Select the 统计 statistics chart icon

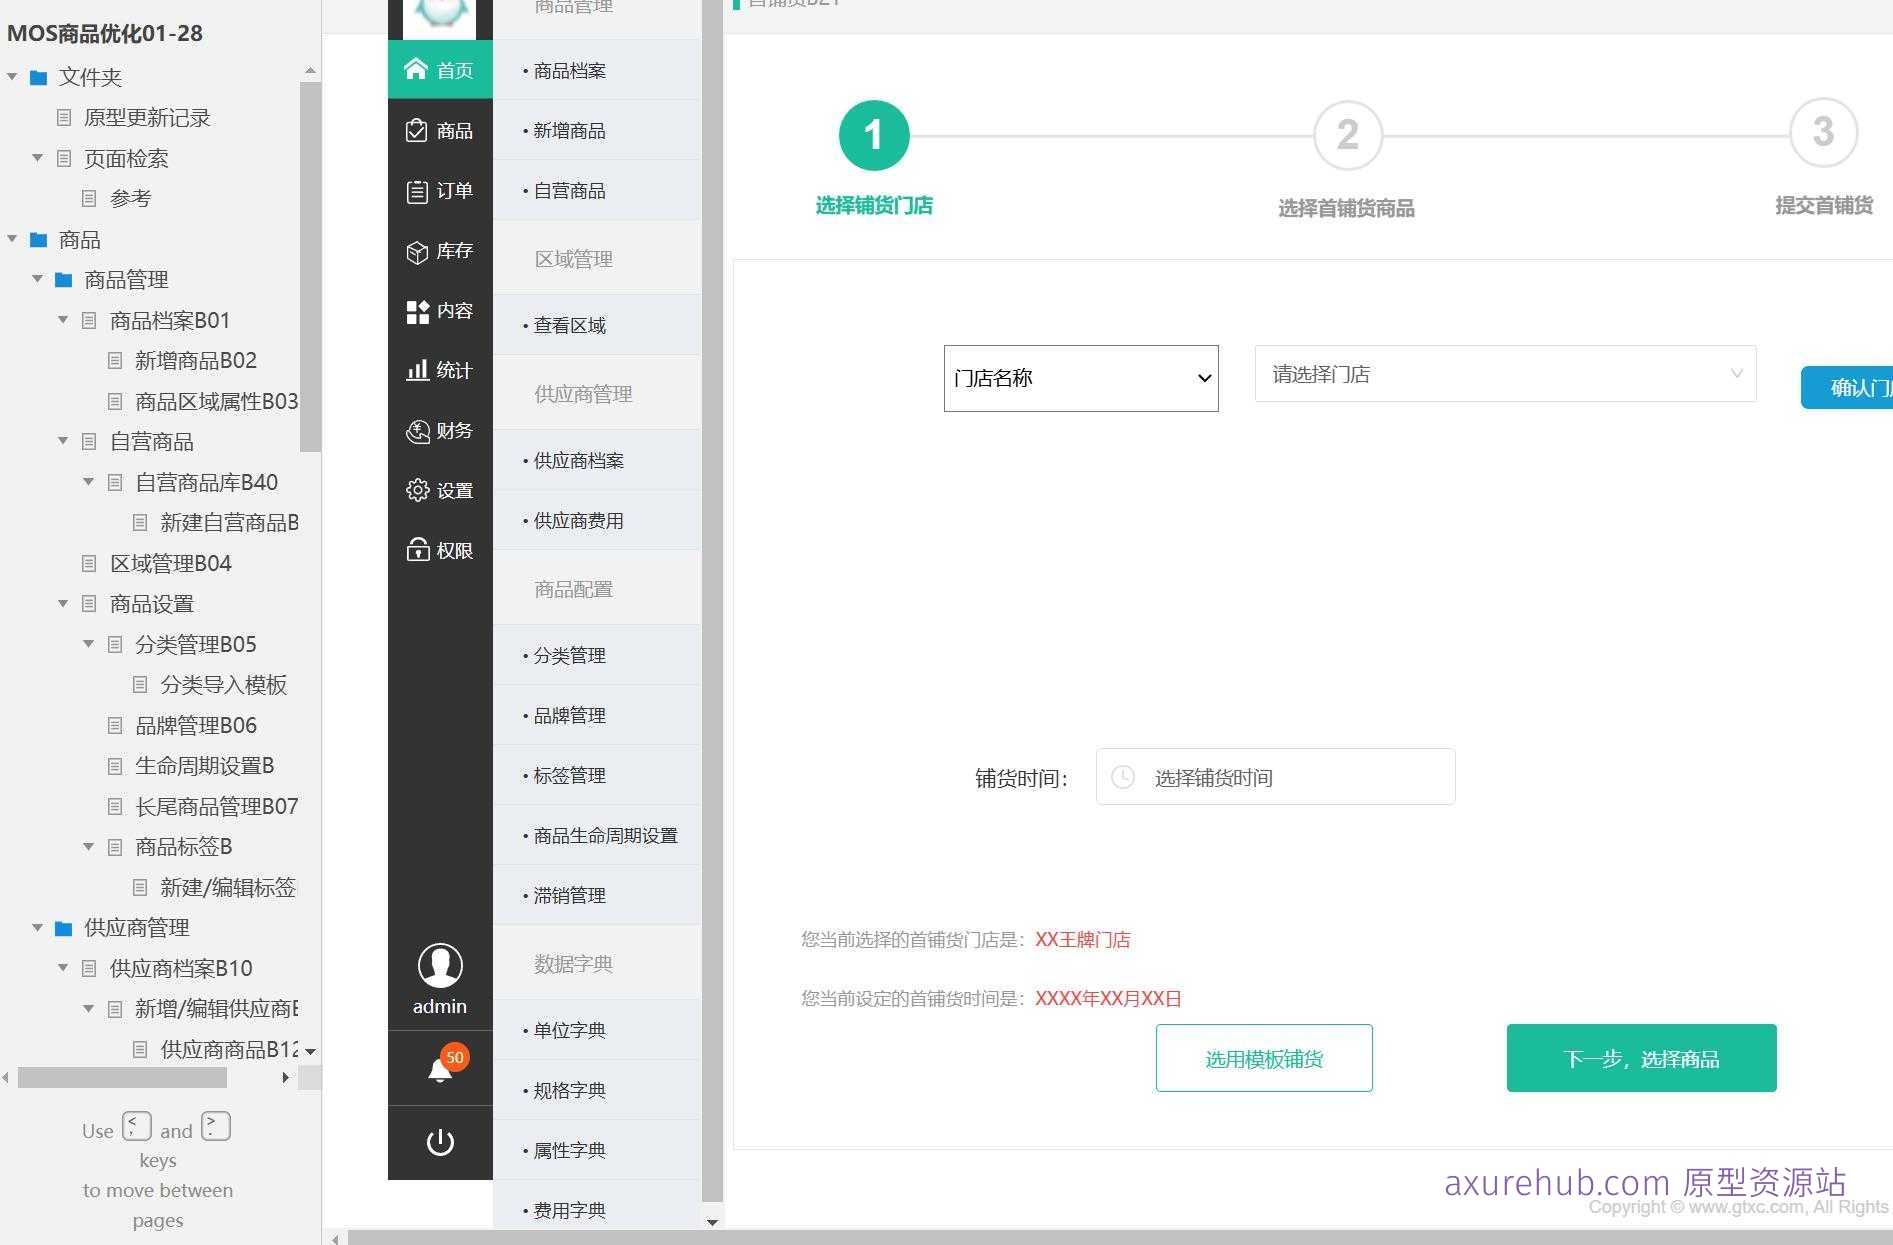pyautogui.click(x=417, y=371)
